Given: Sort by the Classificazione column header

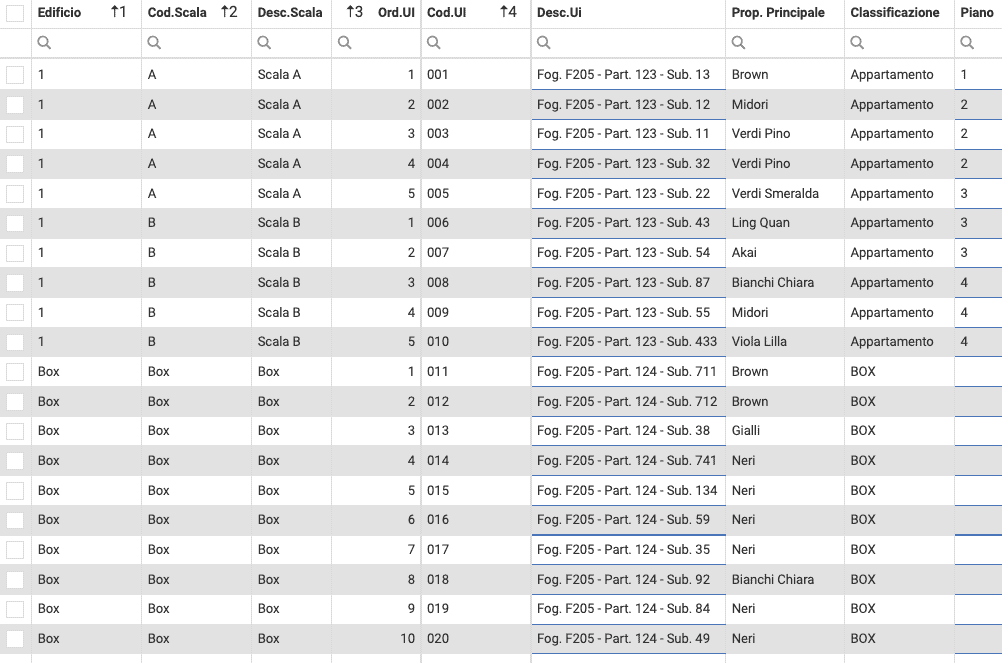Looking at the screenshot, I should 895,12.
